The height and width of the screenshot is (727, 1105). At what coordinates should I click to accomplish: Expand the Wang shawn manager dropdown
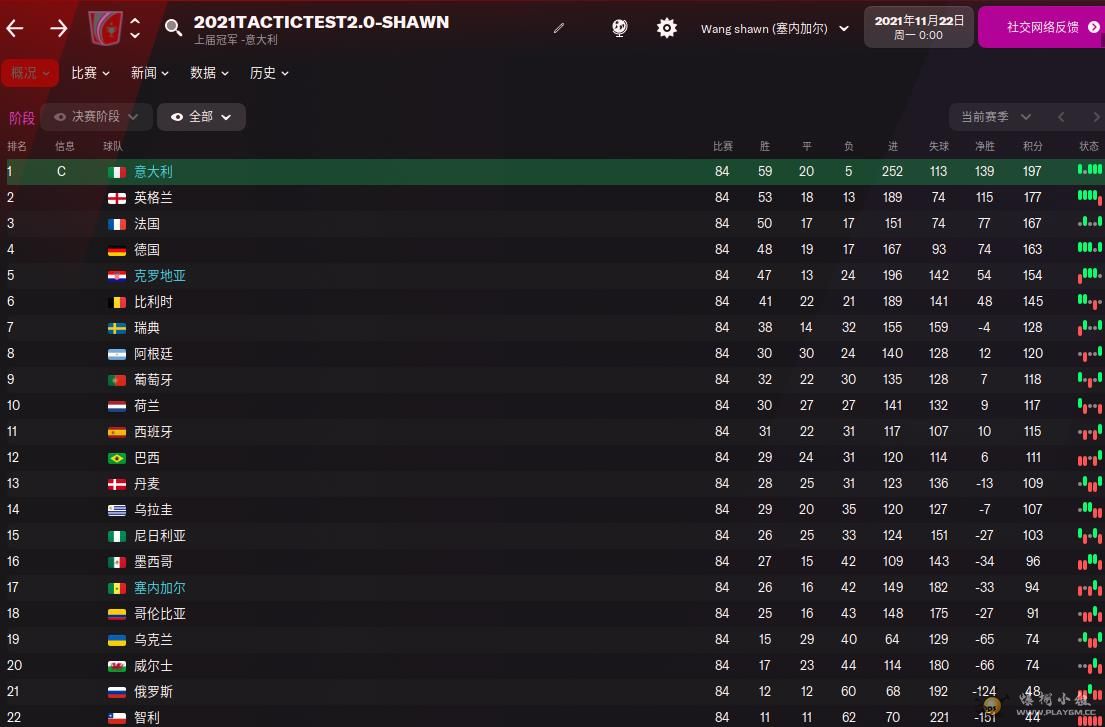pyautogui.click(x=775, y=29)
